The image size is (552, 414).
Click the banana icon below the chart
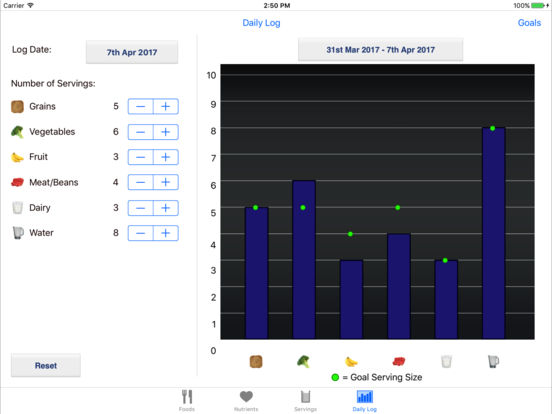click(x=351, y=362)
